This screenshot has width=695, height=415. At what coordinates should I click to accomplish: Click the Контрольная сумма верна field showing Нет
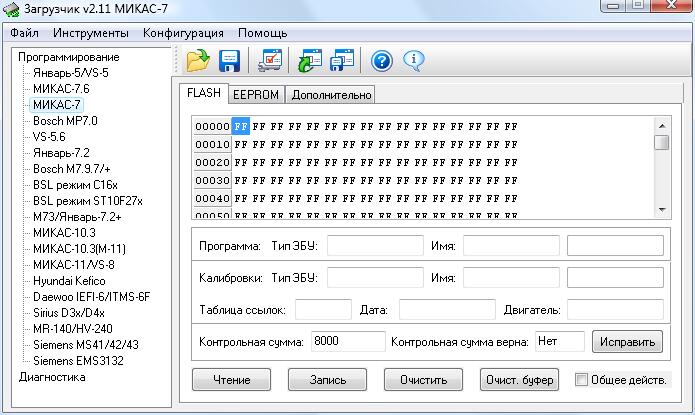click(x=560, y=341)
